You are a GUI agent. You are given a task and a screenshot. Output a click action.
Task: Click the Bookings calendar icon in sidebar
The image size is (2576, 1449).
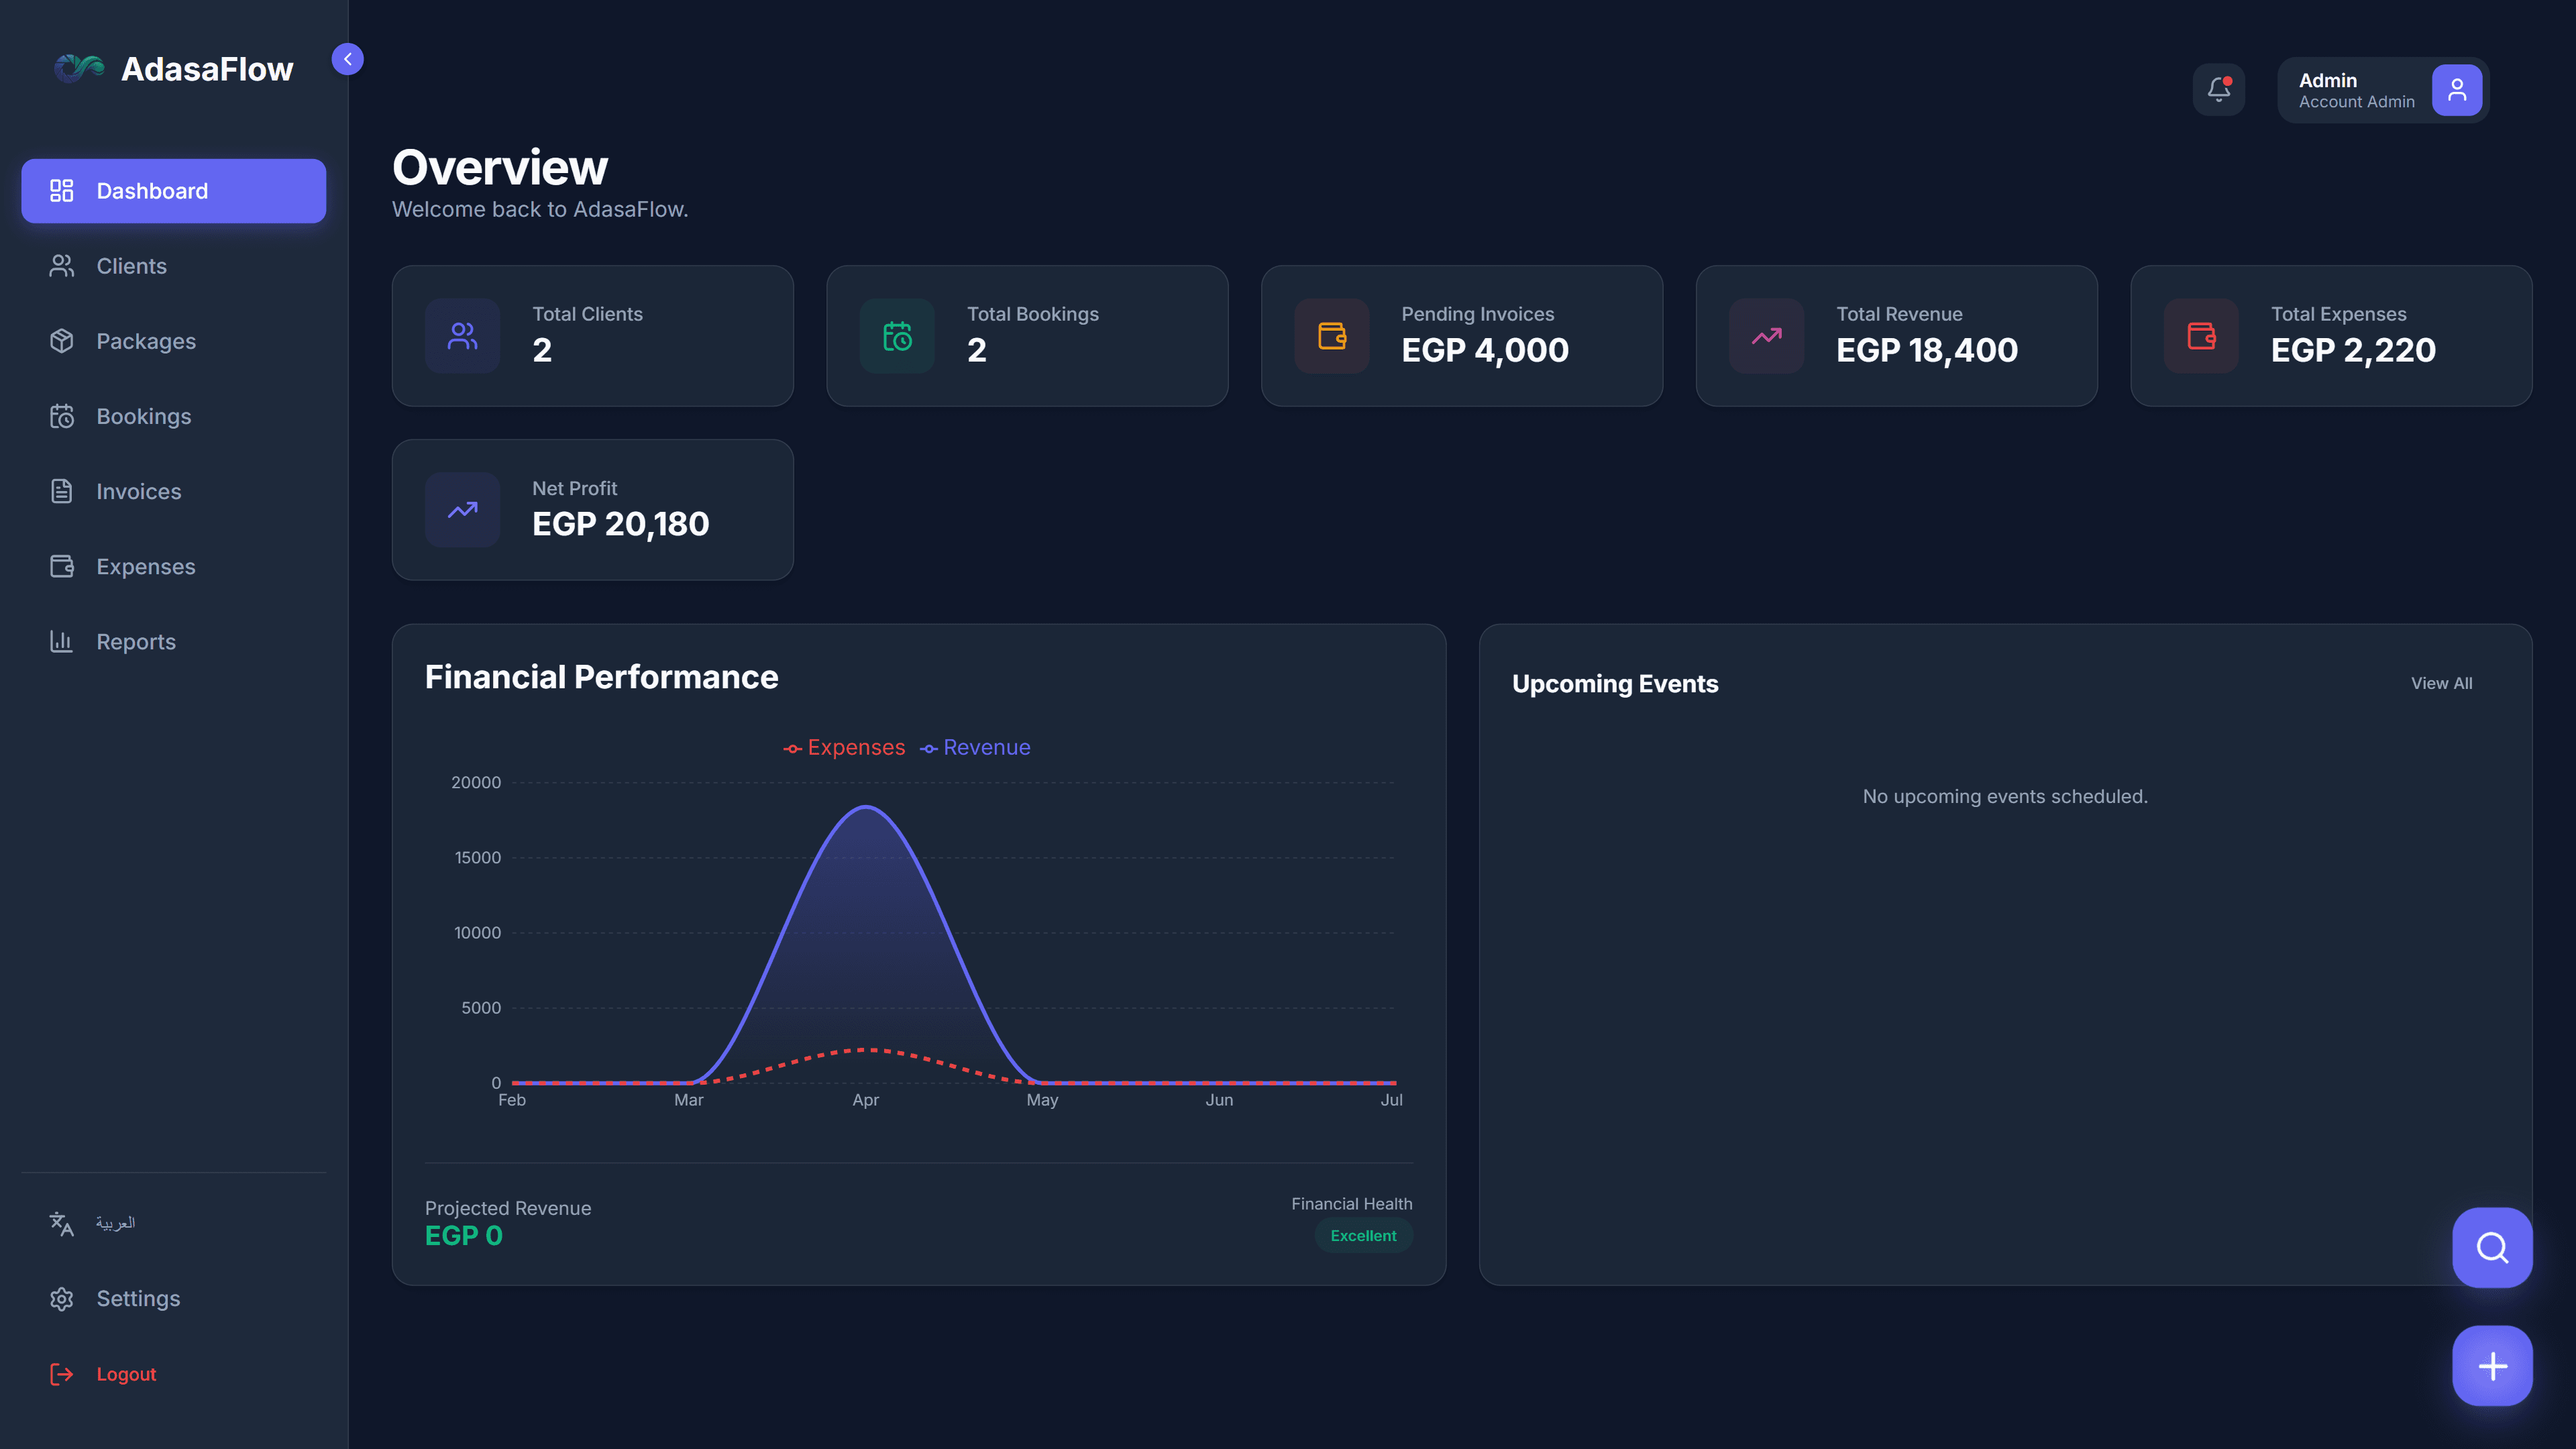(62, 416)
